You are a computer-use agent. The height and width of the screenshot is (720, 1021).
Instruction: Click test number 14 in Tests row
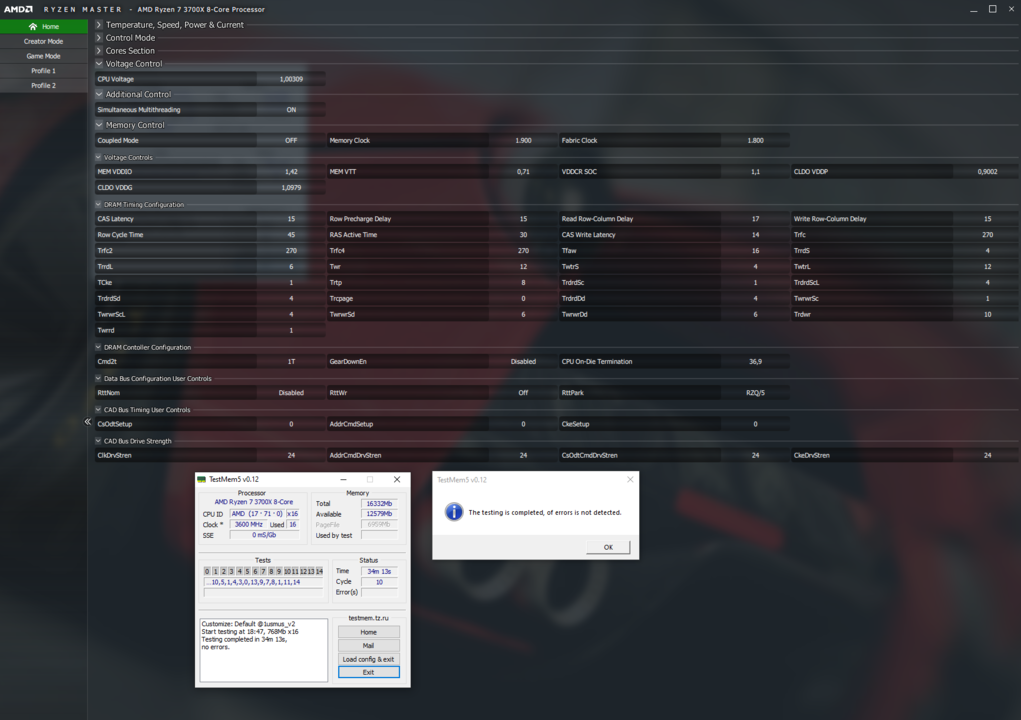[319, 572]
